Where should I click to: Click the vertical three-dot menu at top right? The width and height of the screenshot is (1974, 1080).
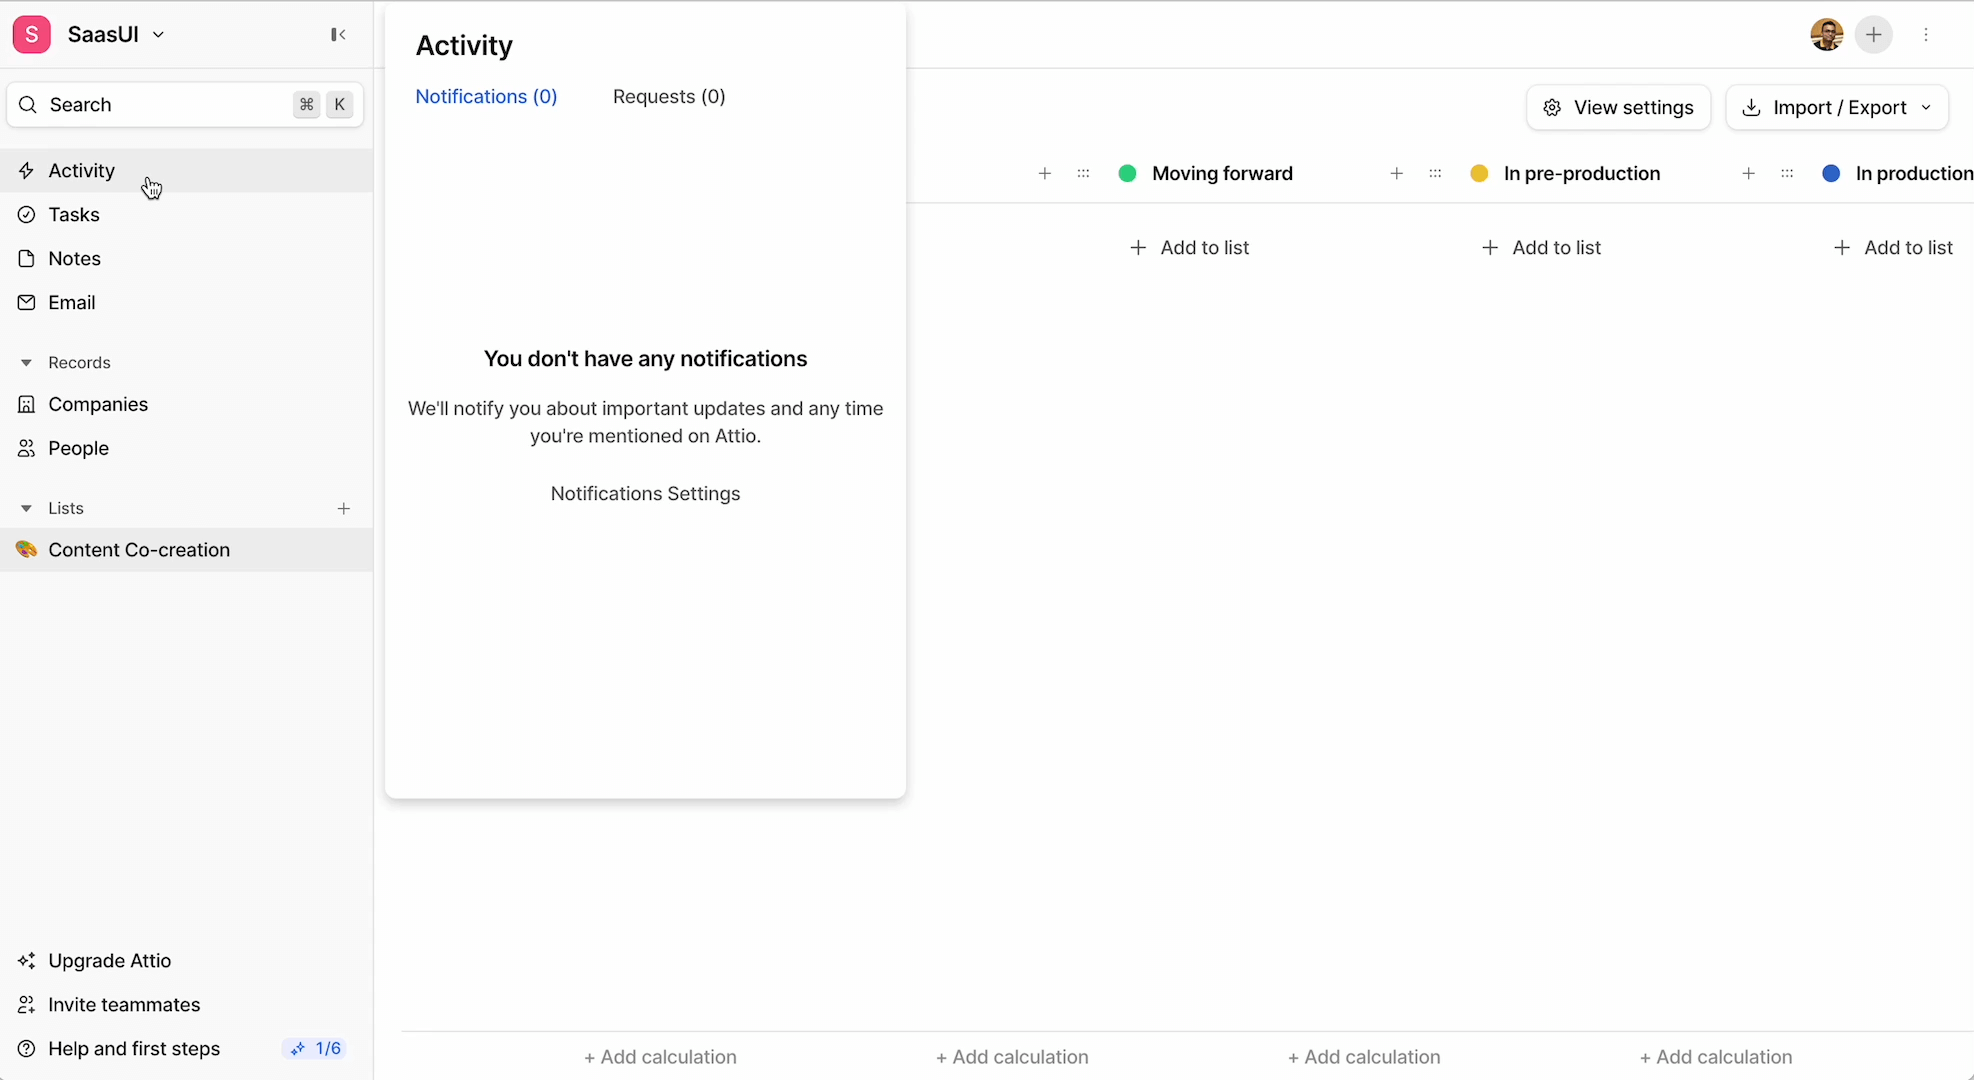1926,35
